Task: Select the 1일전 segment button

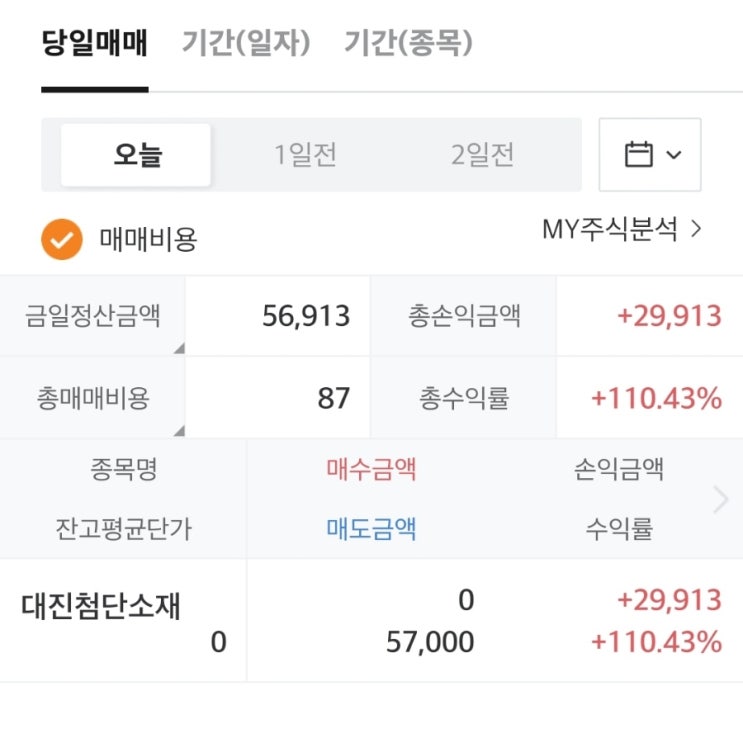Action: 306,155
